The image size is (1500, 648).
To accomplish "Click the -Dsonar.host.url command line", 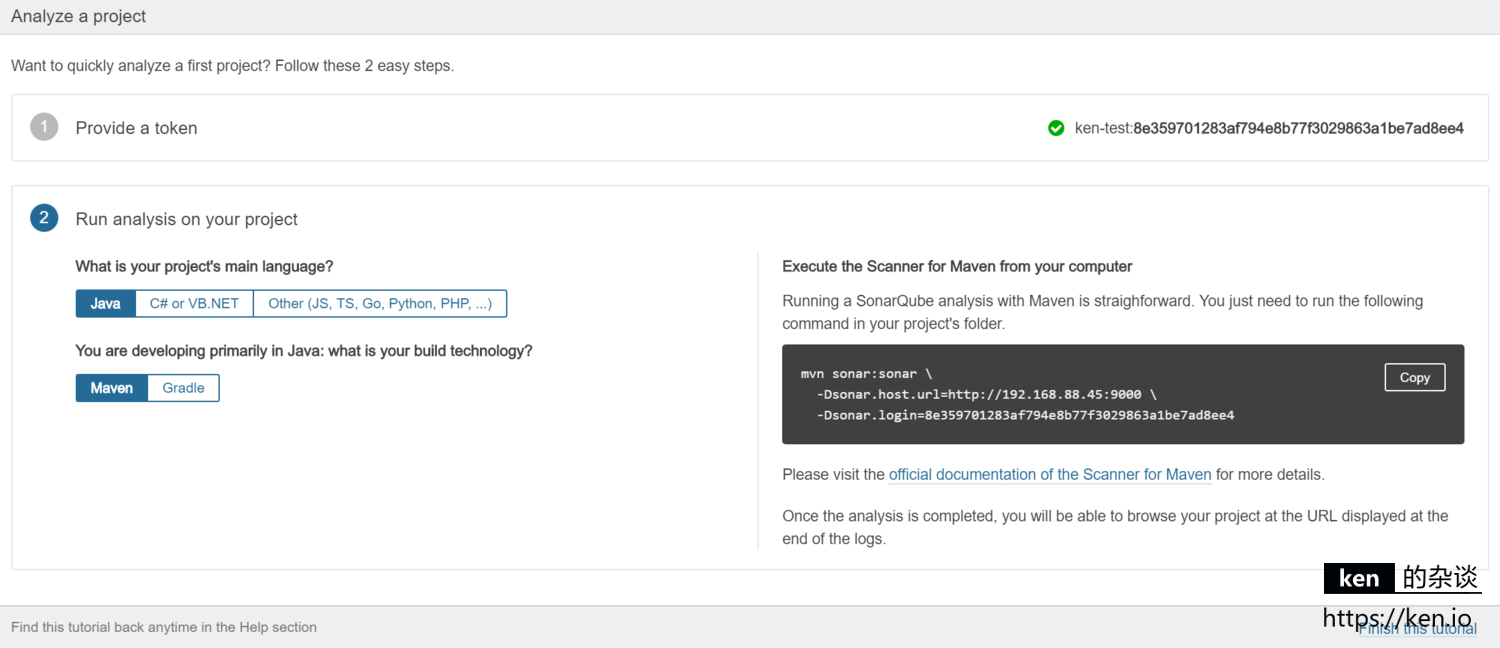I will 986,394.
